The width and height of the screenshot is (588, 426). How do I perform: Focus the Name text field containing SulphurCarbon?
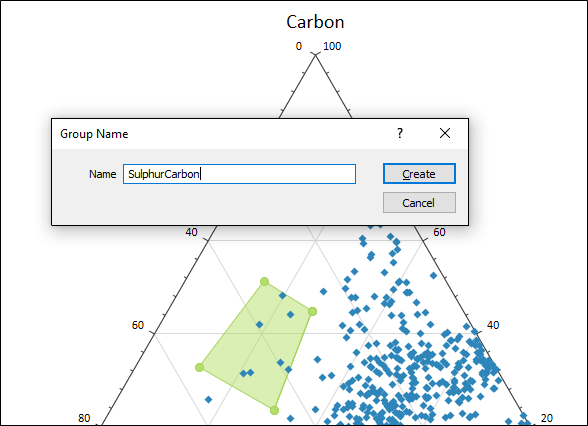[x=239, y=174]
